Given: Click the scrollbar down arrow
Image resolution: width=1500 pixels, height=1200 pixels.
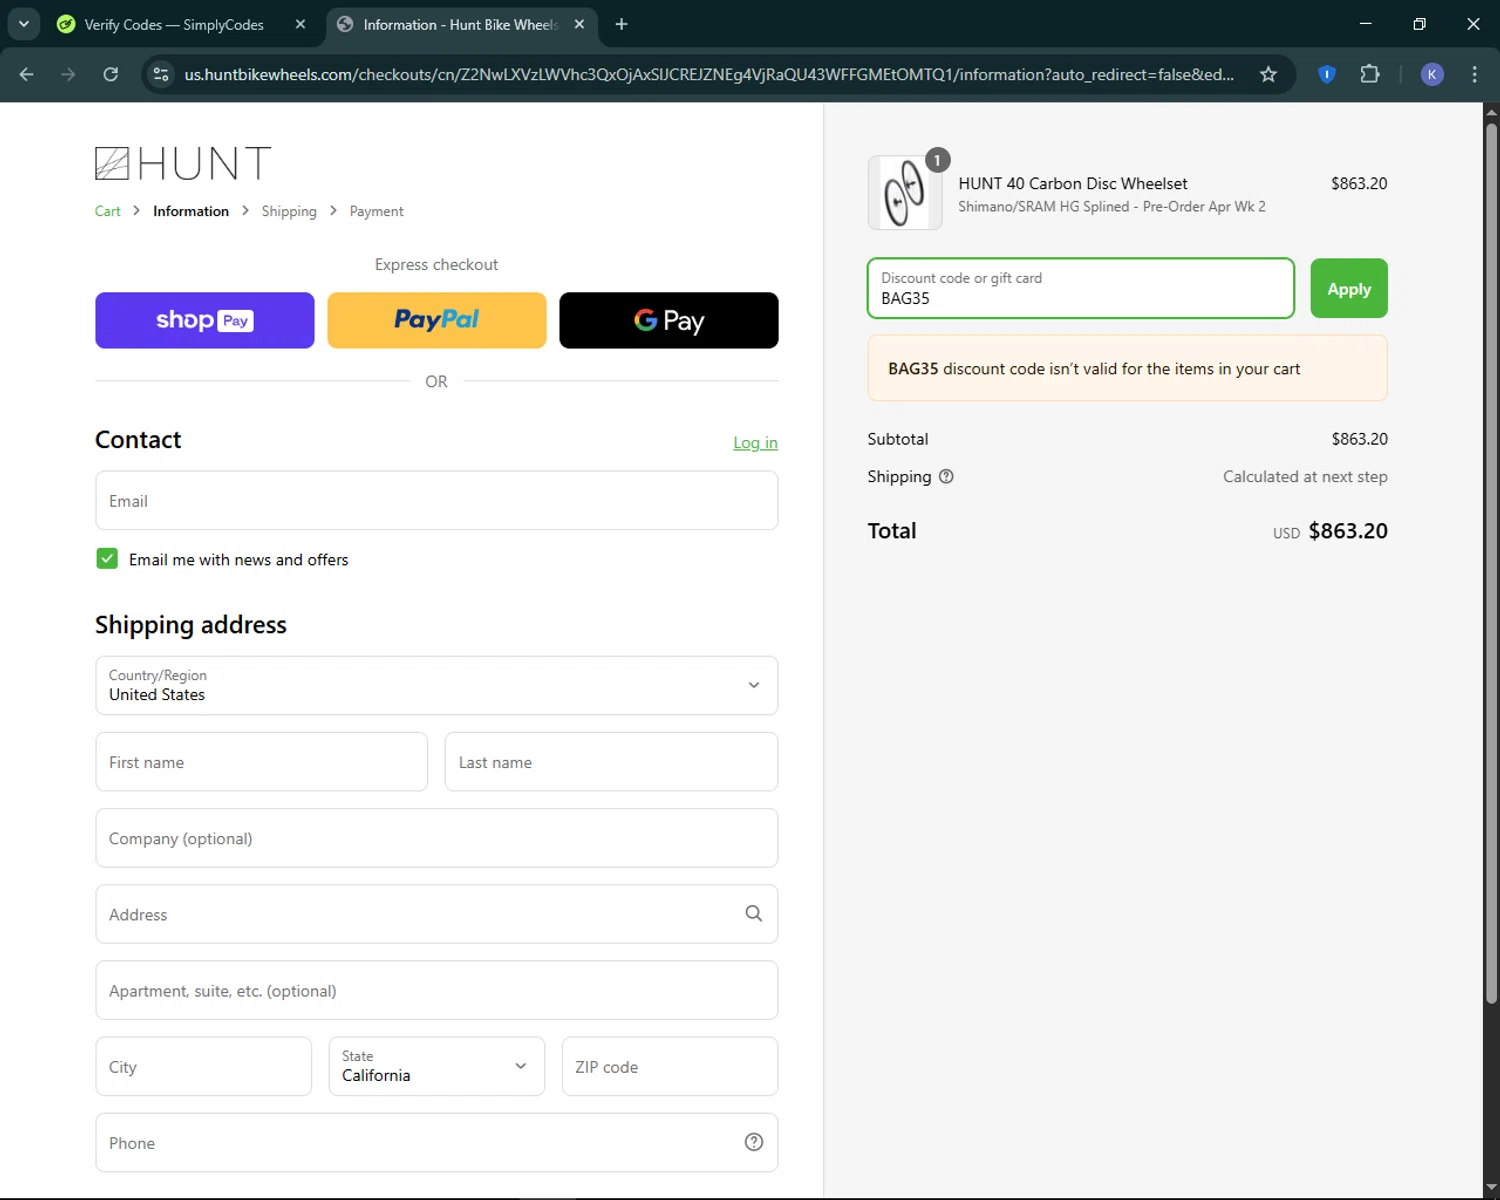Looking at the screenshot, I should (x=1491, y=1187).
